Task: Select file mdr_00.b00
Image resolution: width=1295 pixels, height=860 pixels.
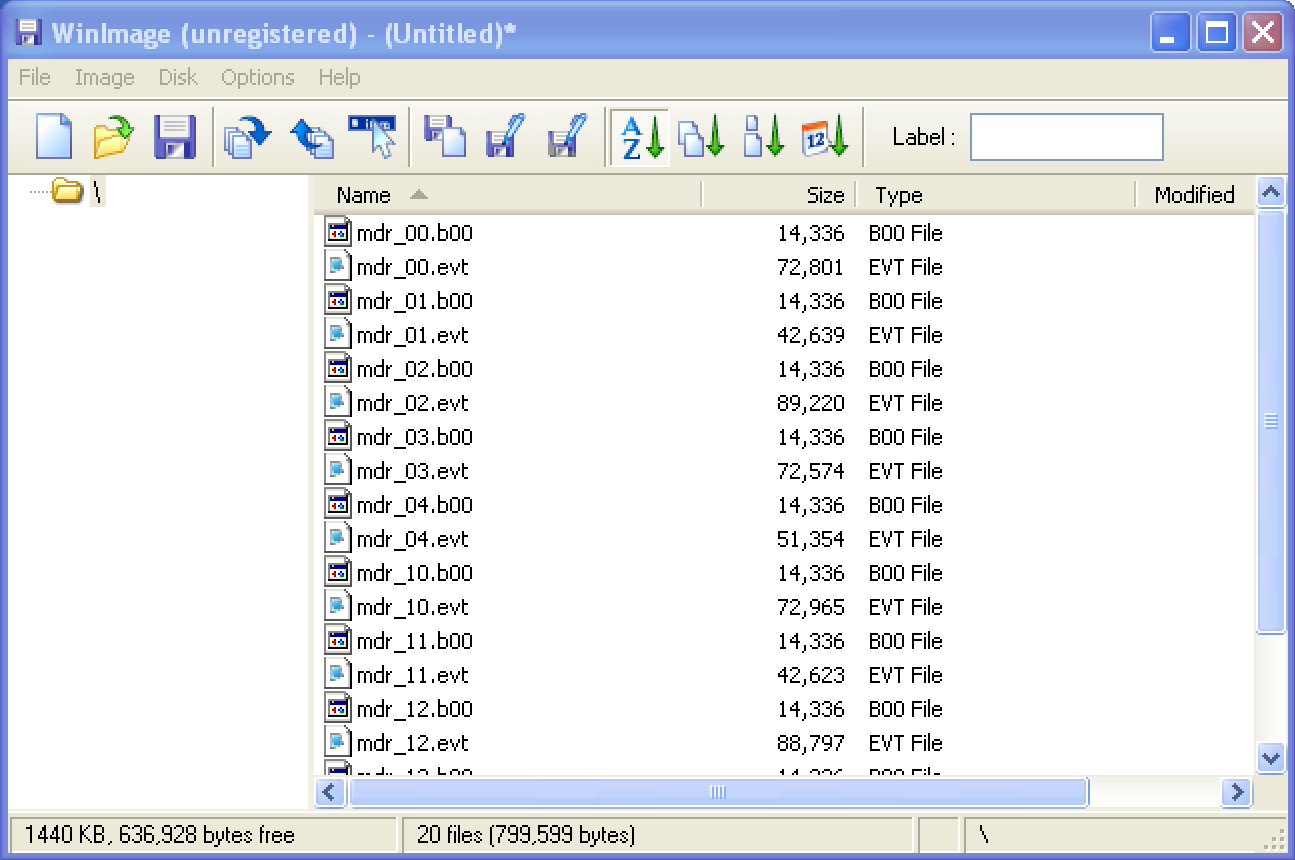Action: point(414,234)
